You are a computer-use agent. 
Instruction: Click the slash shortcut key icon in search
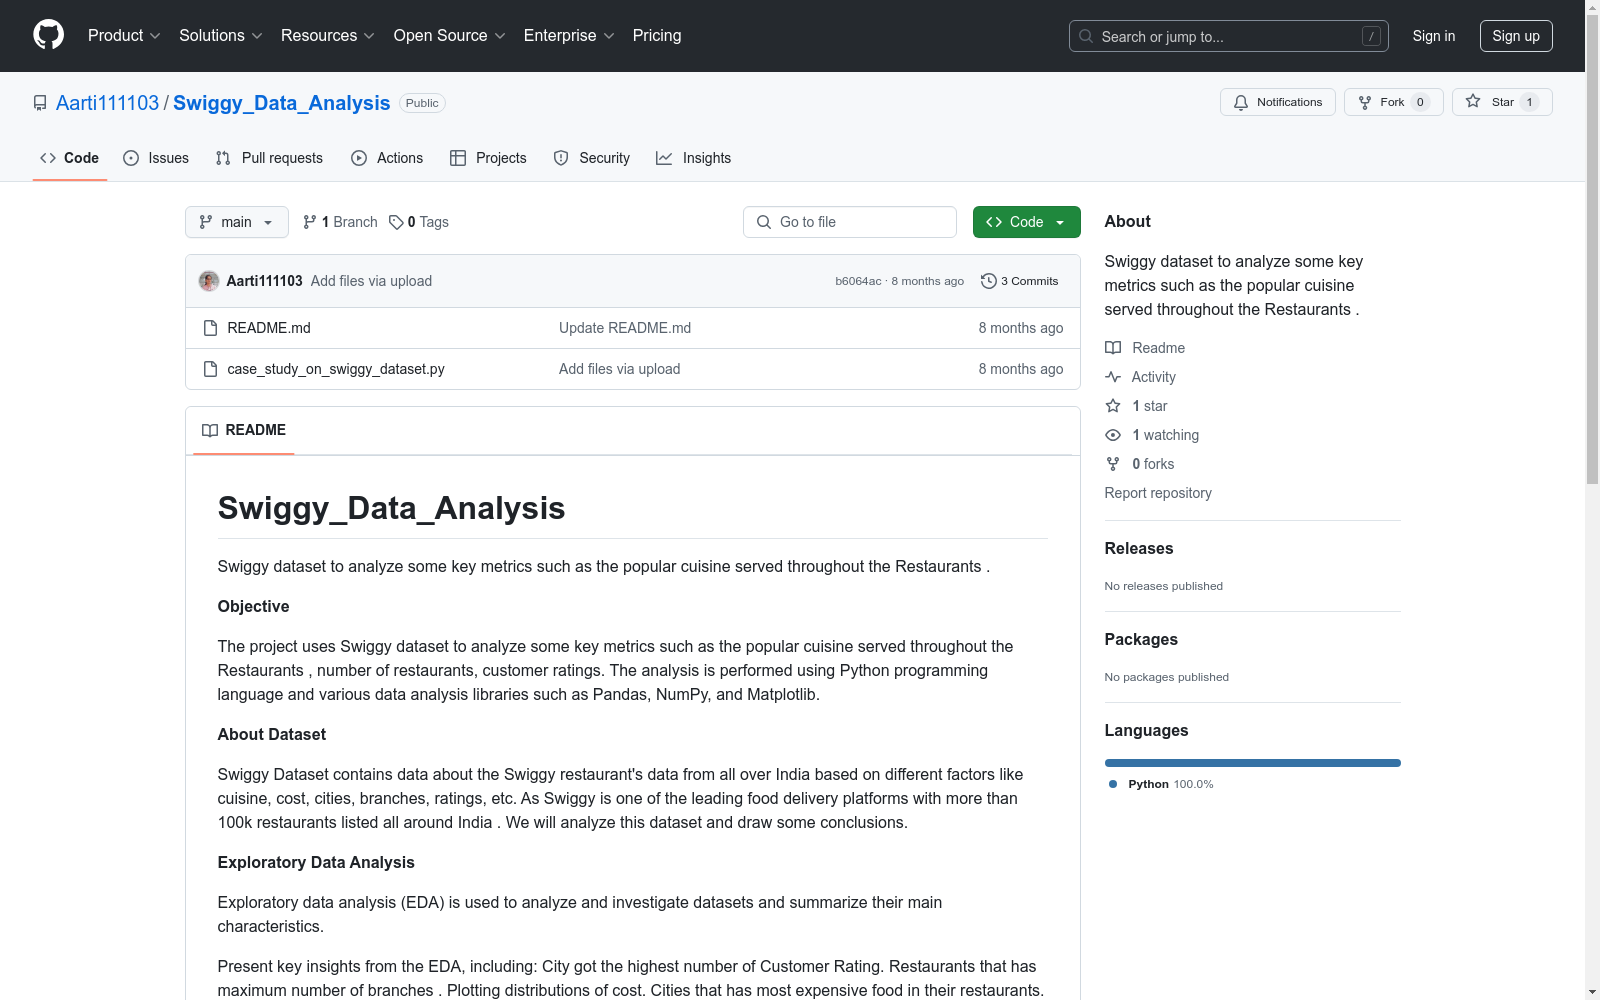click(x=1371, y=36)
